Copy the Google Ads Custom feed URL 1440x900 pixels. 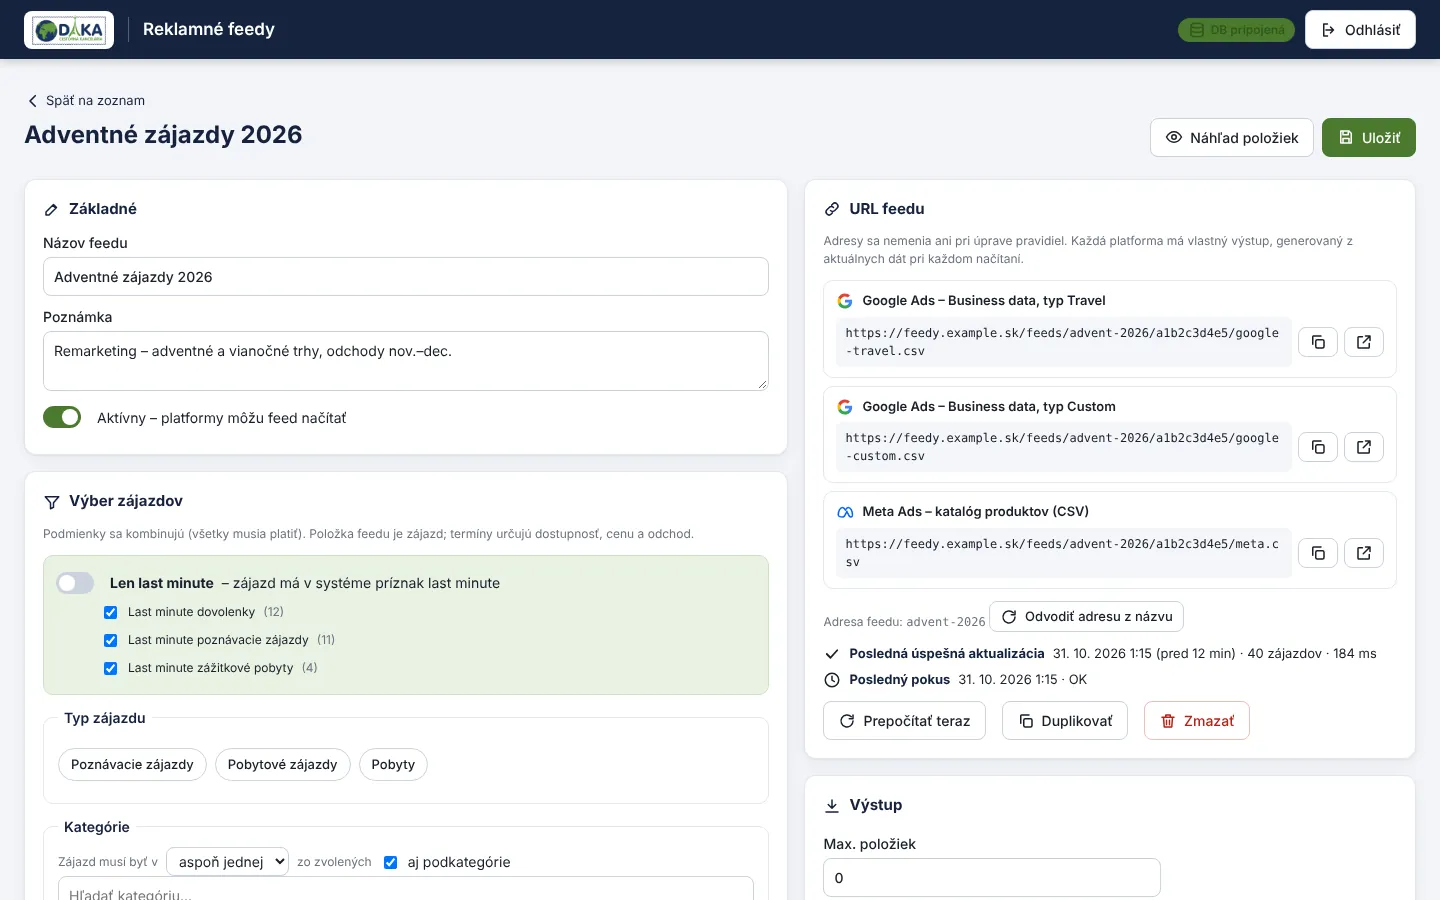click(1318, 447)
